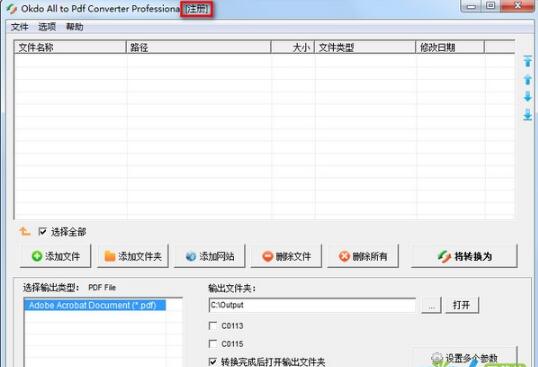Click the browse button beside output folder
This screenshot has width=538, height=367.
coord(431,305)
